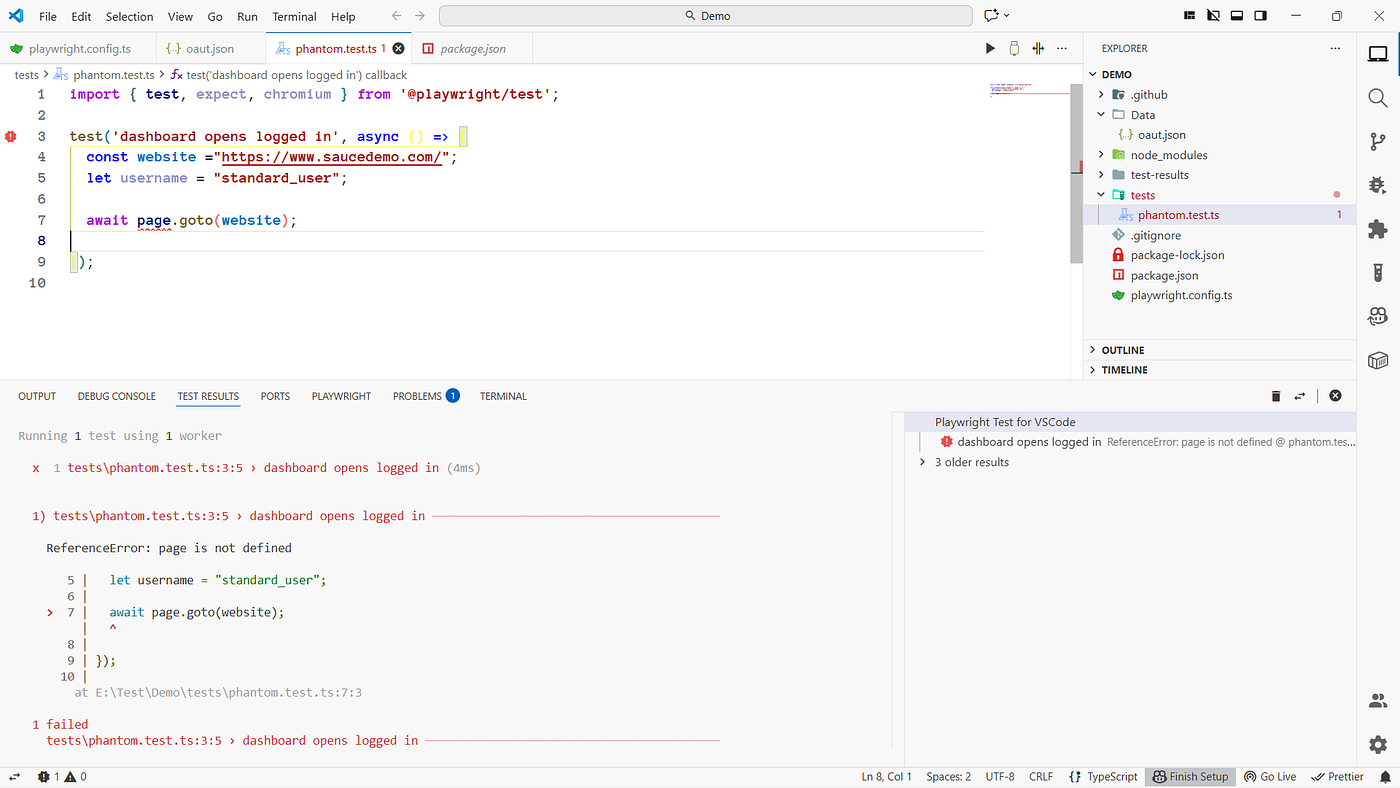Open the Terminal menu
Image resolution: width=1400 pixels, height=788 pixels.
click(294, 17)
